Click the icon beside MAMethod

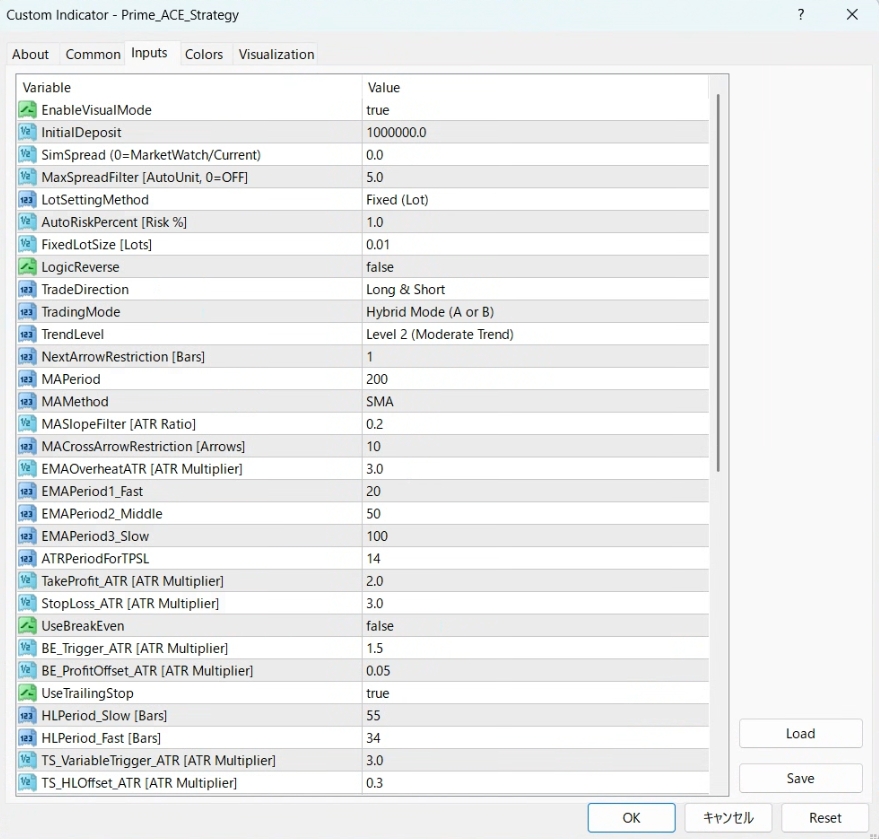[27, 401]
